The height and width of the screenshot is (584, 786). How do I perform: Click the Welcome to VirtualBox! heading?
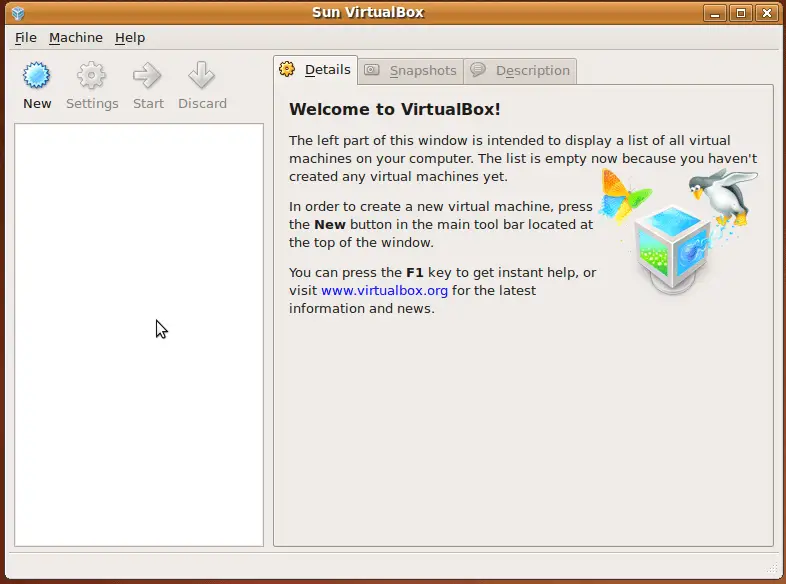tap(395, 109)
